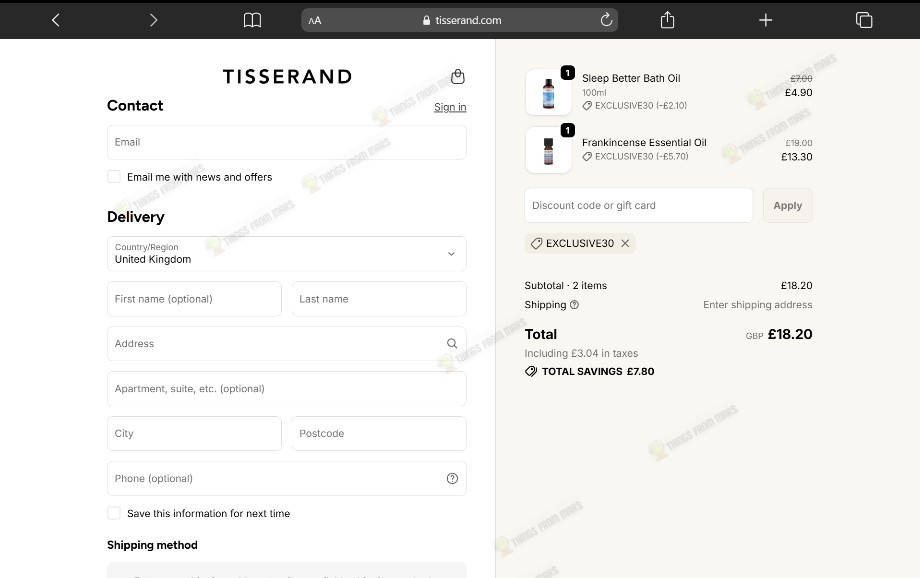The height and width of the screenshot is (578, 920).
Task: Focus the Apartment, suite, etc. field
Action: click(286, 388)
